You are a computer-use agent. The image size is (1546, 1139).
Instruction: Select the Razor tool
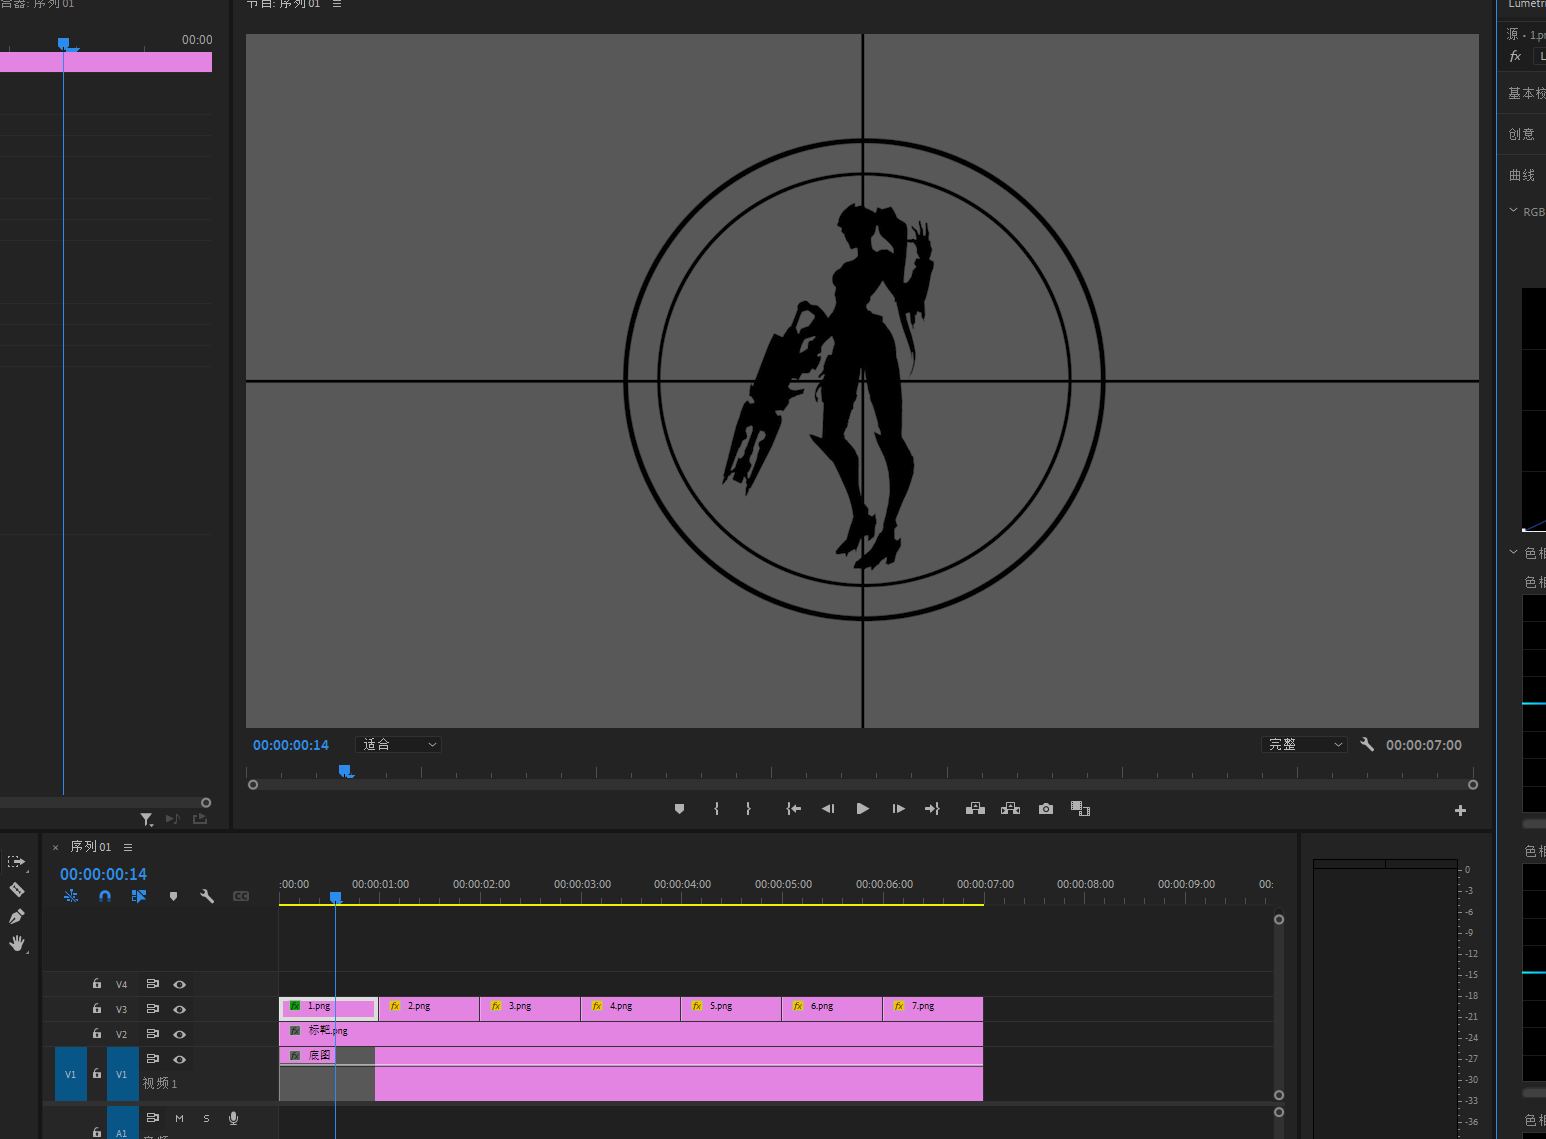click(17, 889)
